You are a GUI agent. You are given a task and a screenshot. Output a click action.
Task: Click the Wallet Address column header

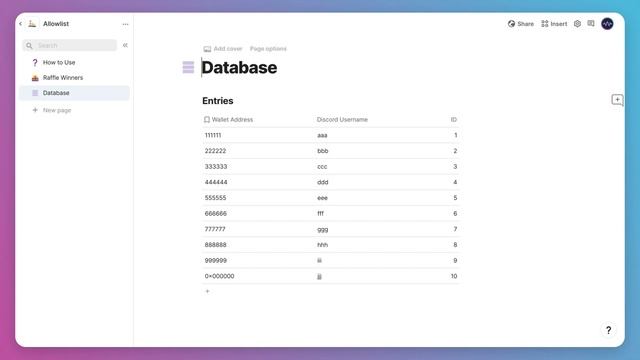click(x=229, y=120)
